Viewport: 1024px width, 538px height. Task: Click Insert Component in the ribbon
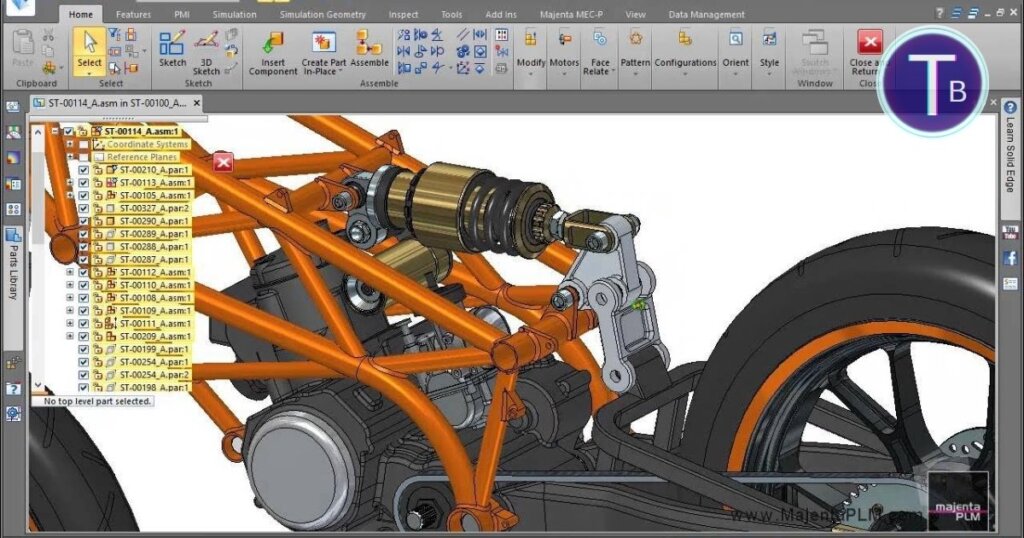(273, 50)
